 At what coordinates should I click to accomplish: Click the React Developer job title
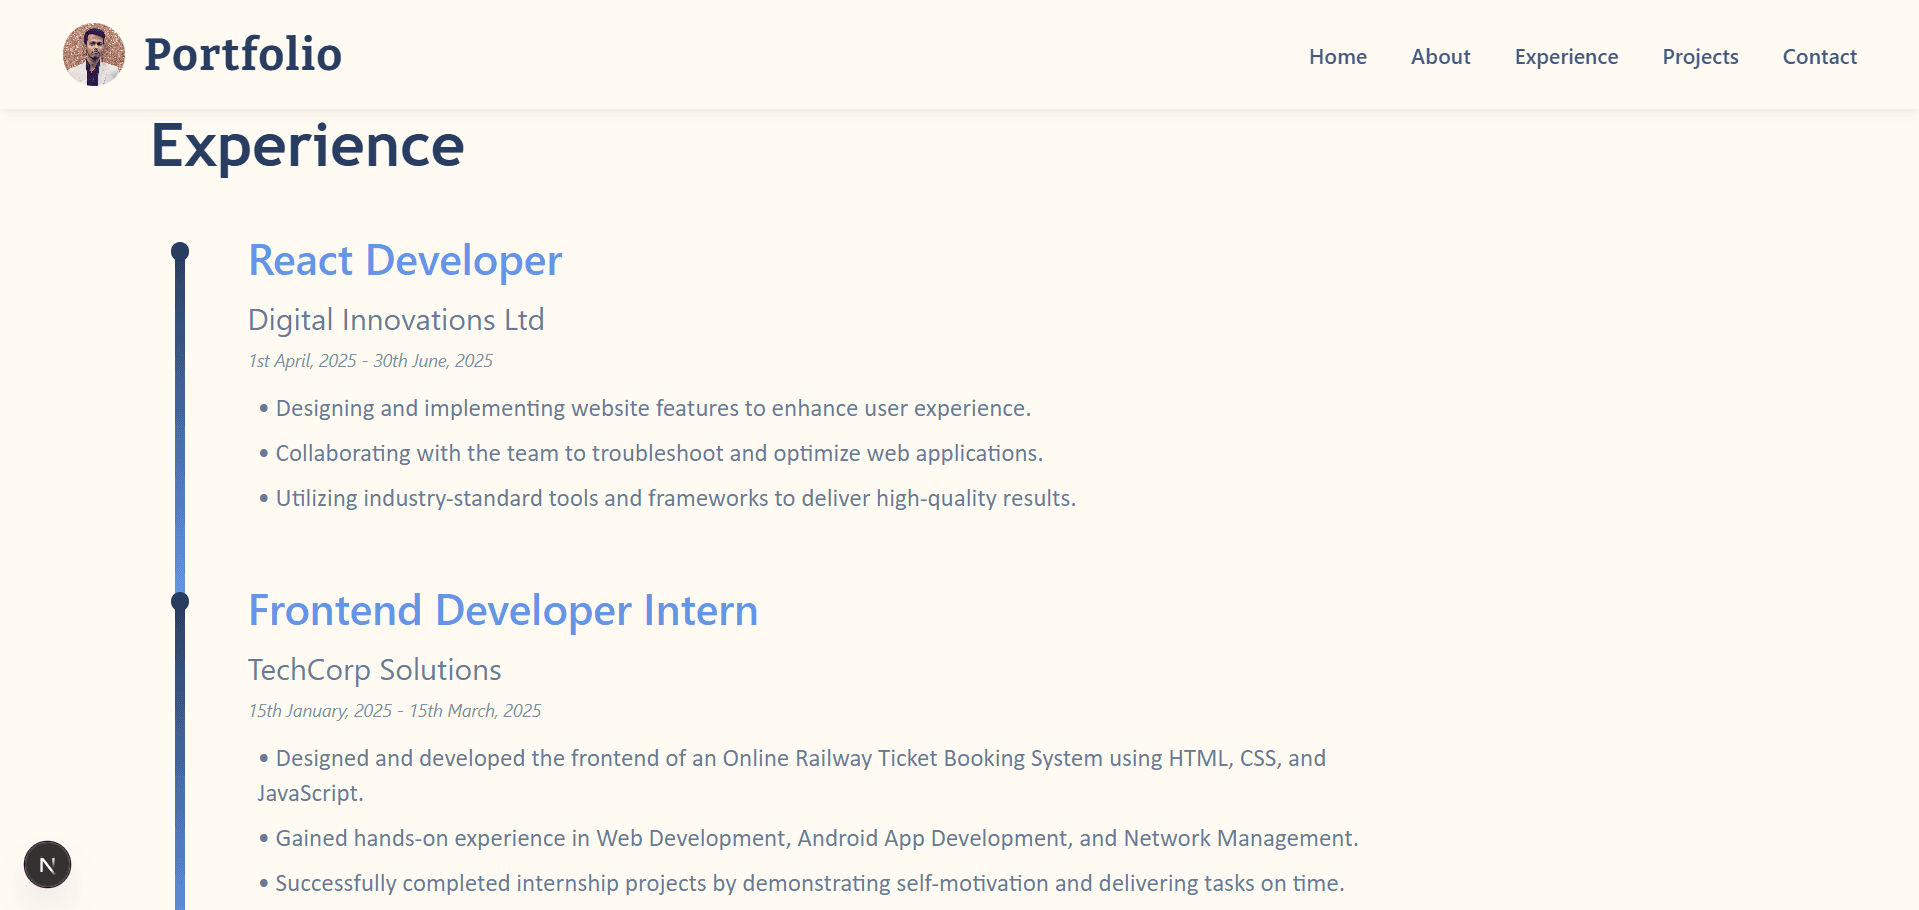click(x=405, y=260)
